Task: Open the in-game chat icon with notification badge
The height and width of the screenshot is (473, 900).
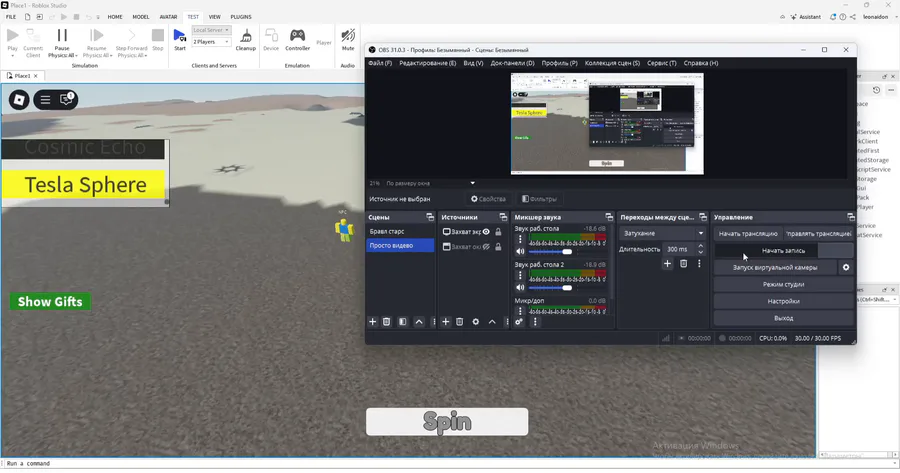Action: click(67, 99)
